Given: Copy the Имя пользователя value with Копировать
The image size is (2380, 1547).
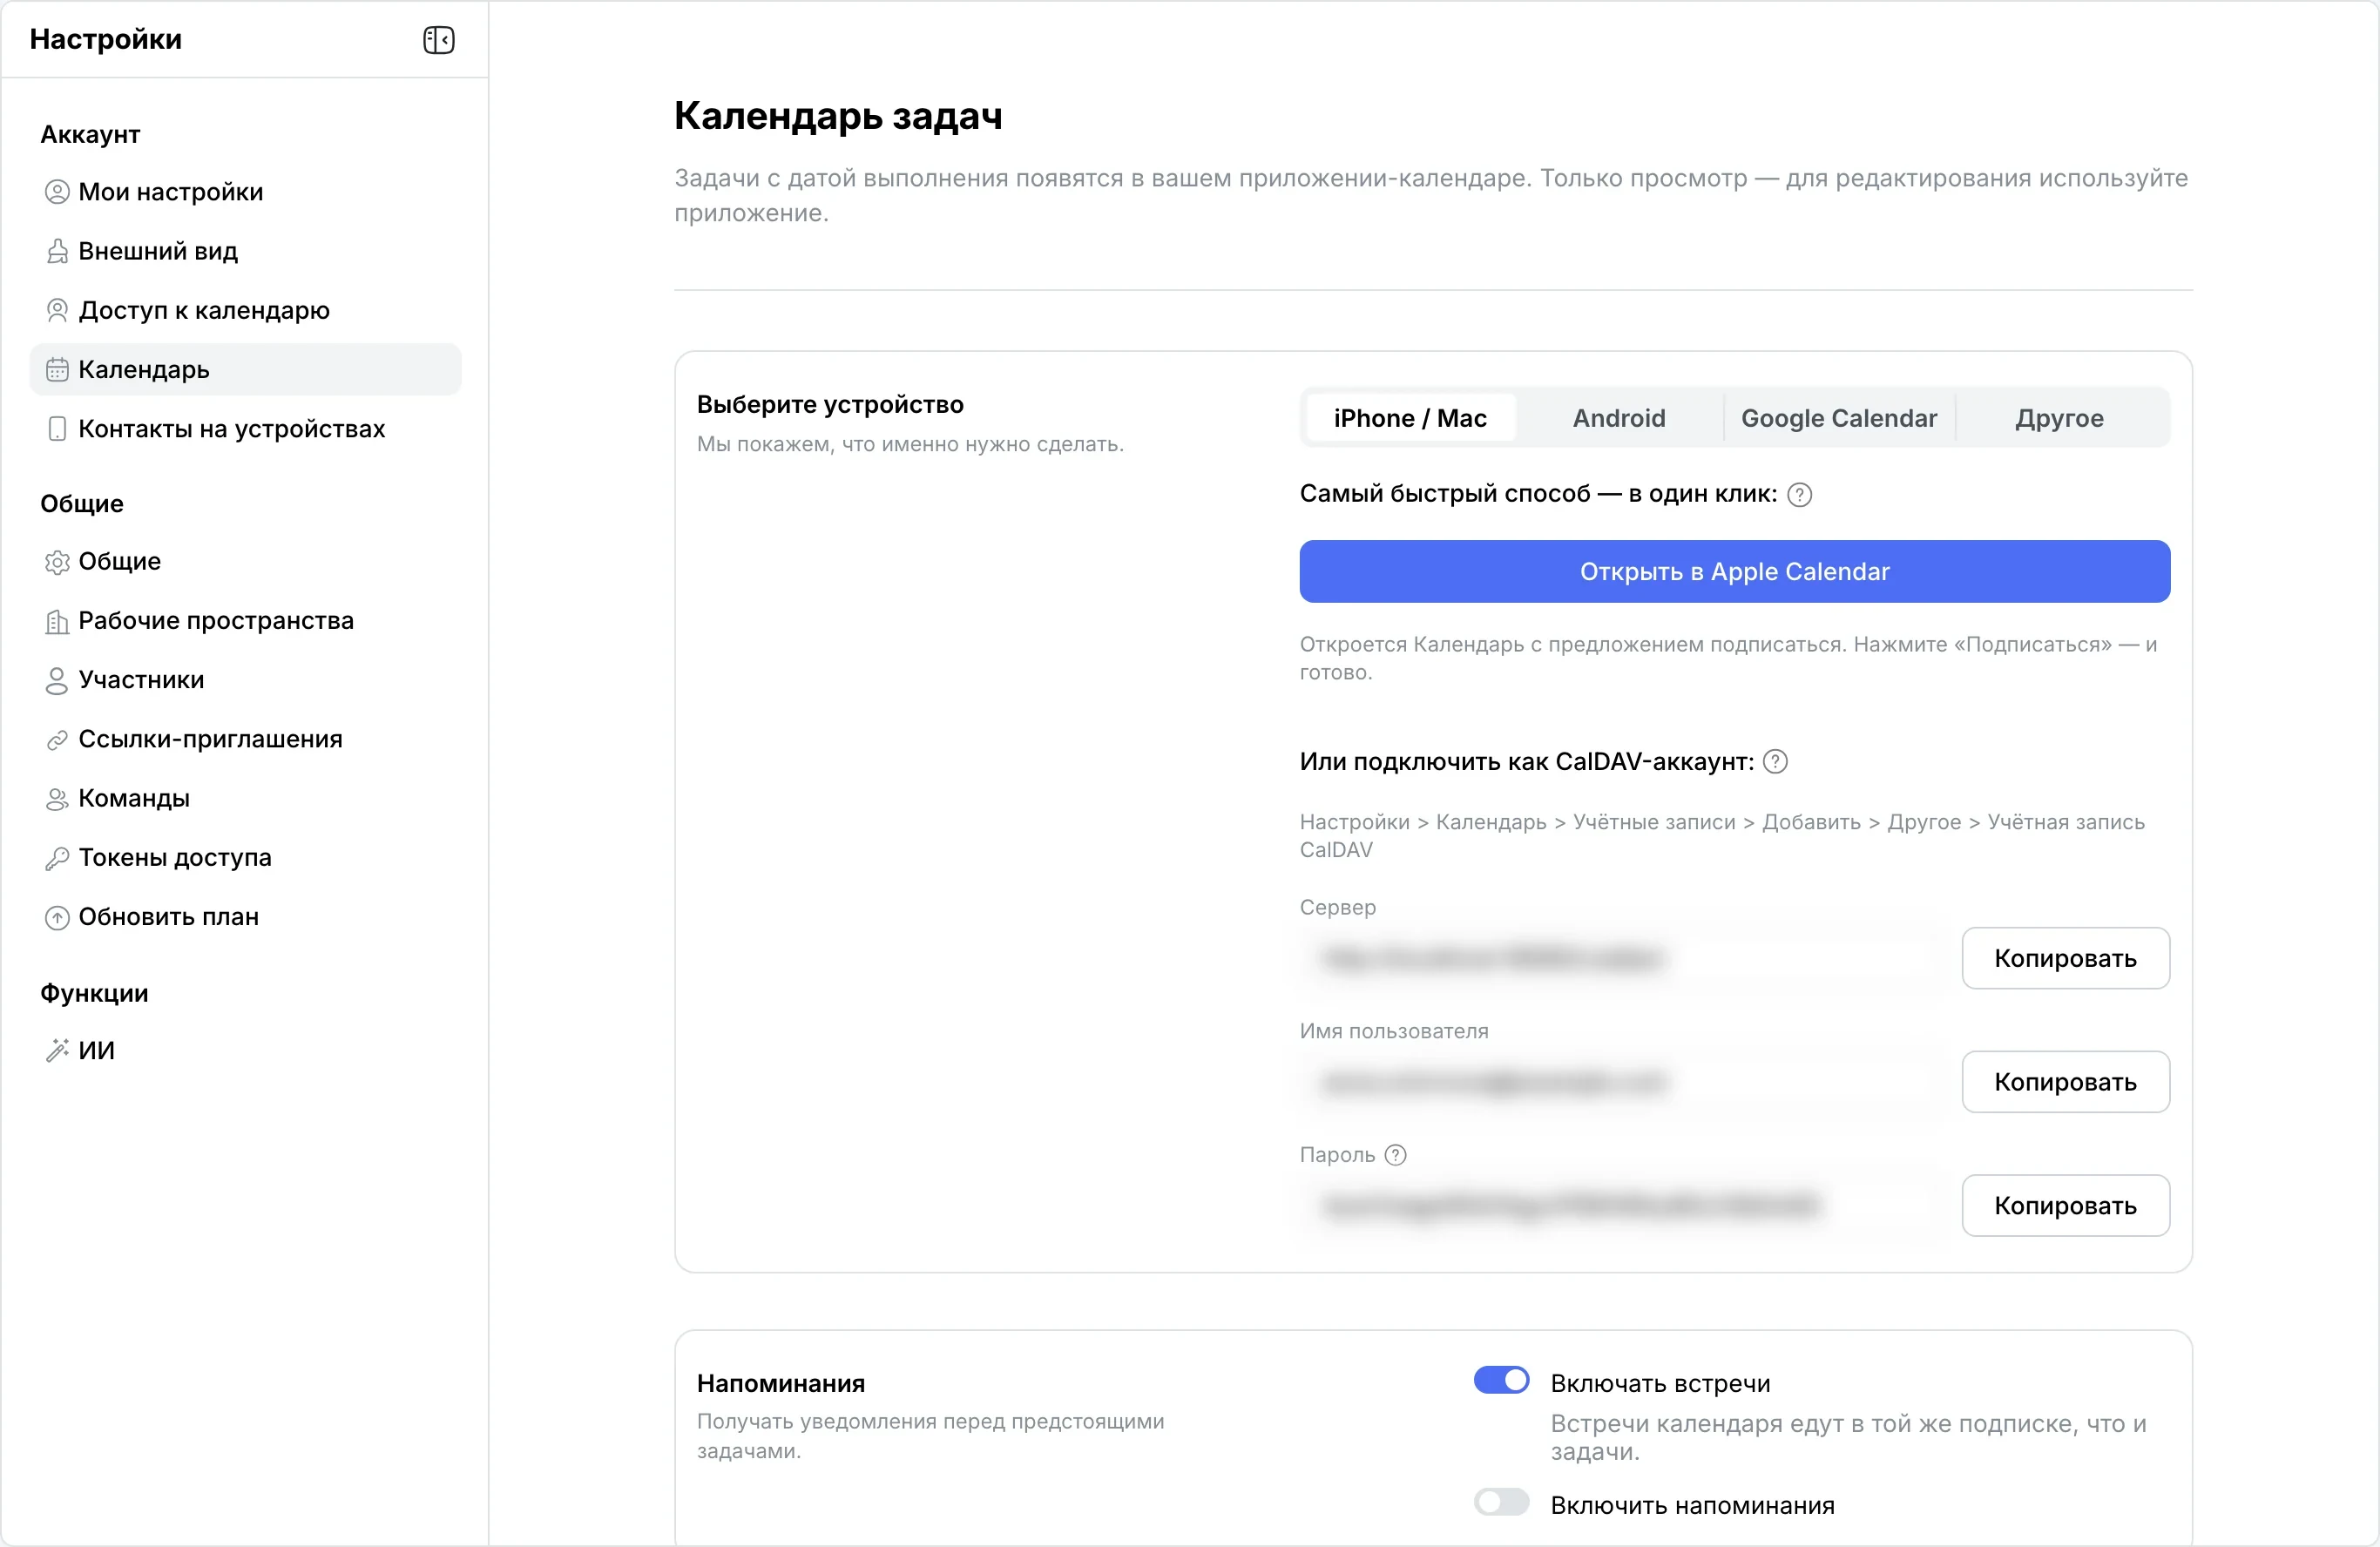Looking at the screenshot, I should coord(2065,1082).
